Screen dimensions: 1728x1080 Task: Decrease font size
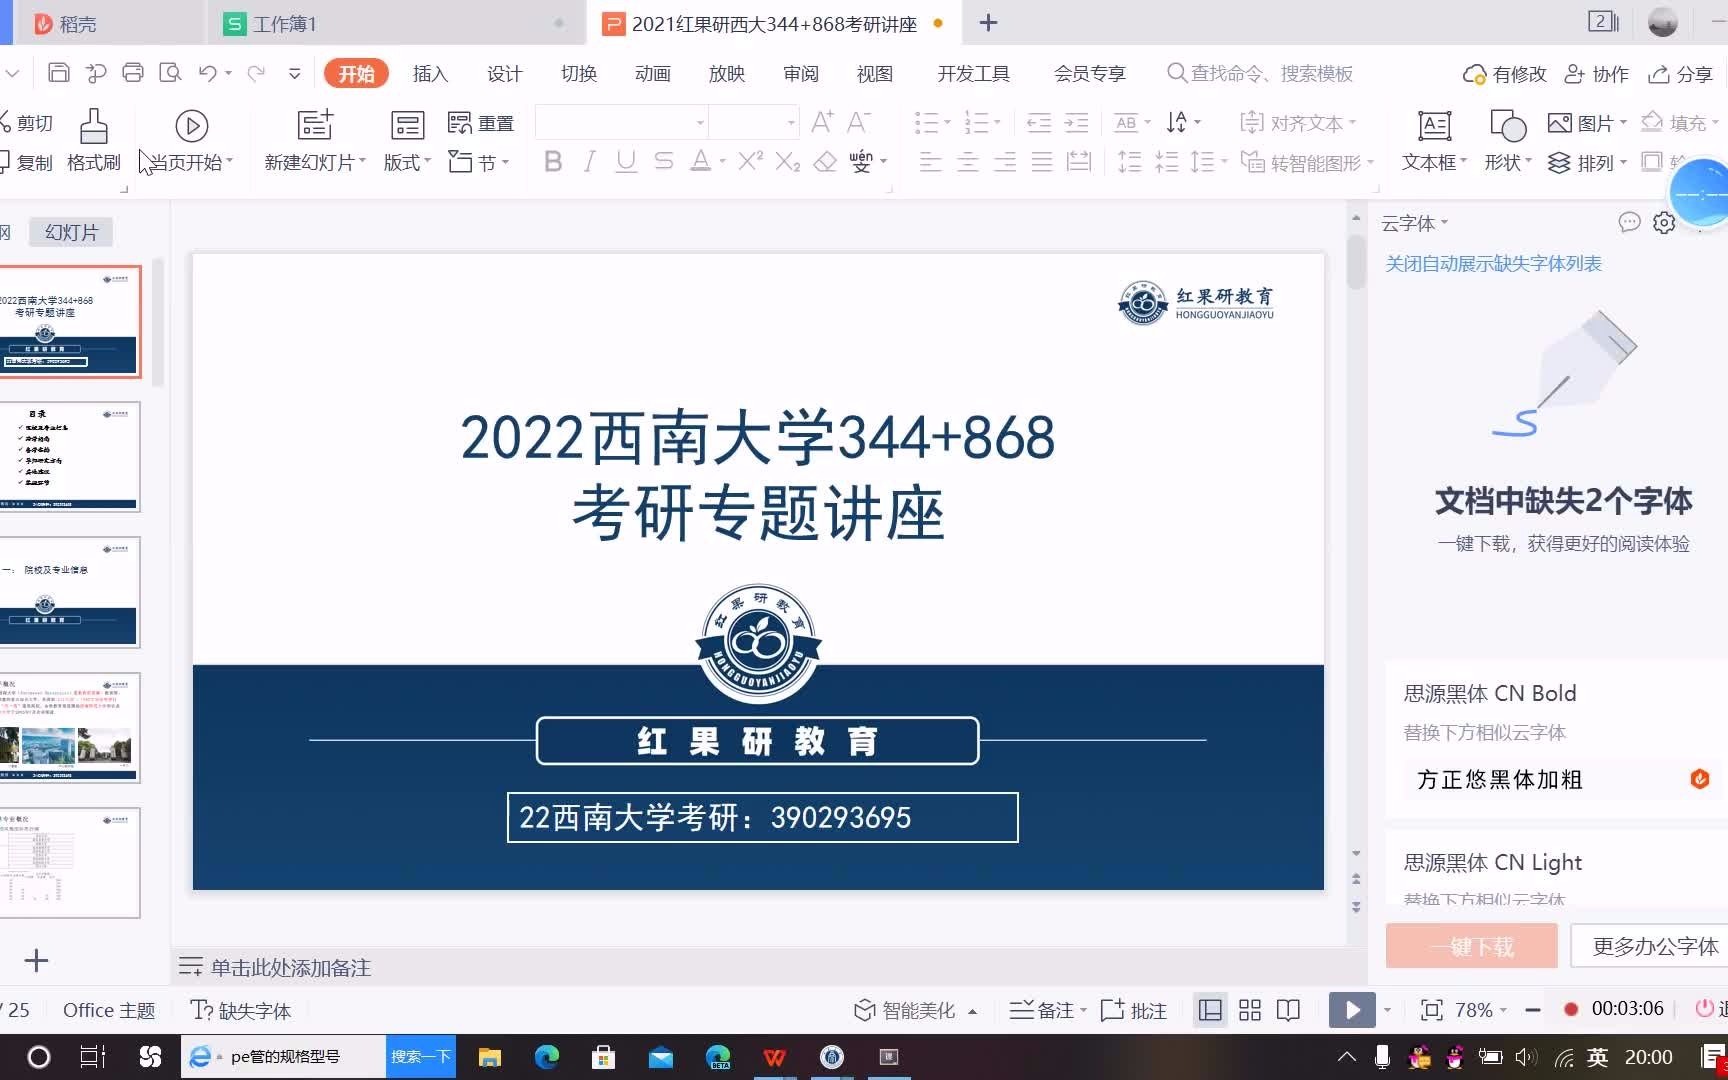[859, 123]
